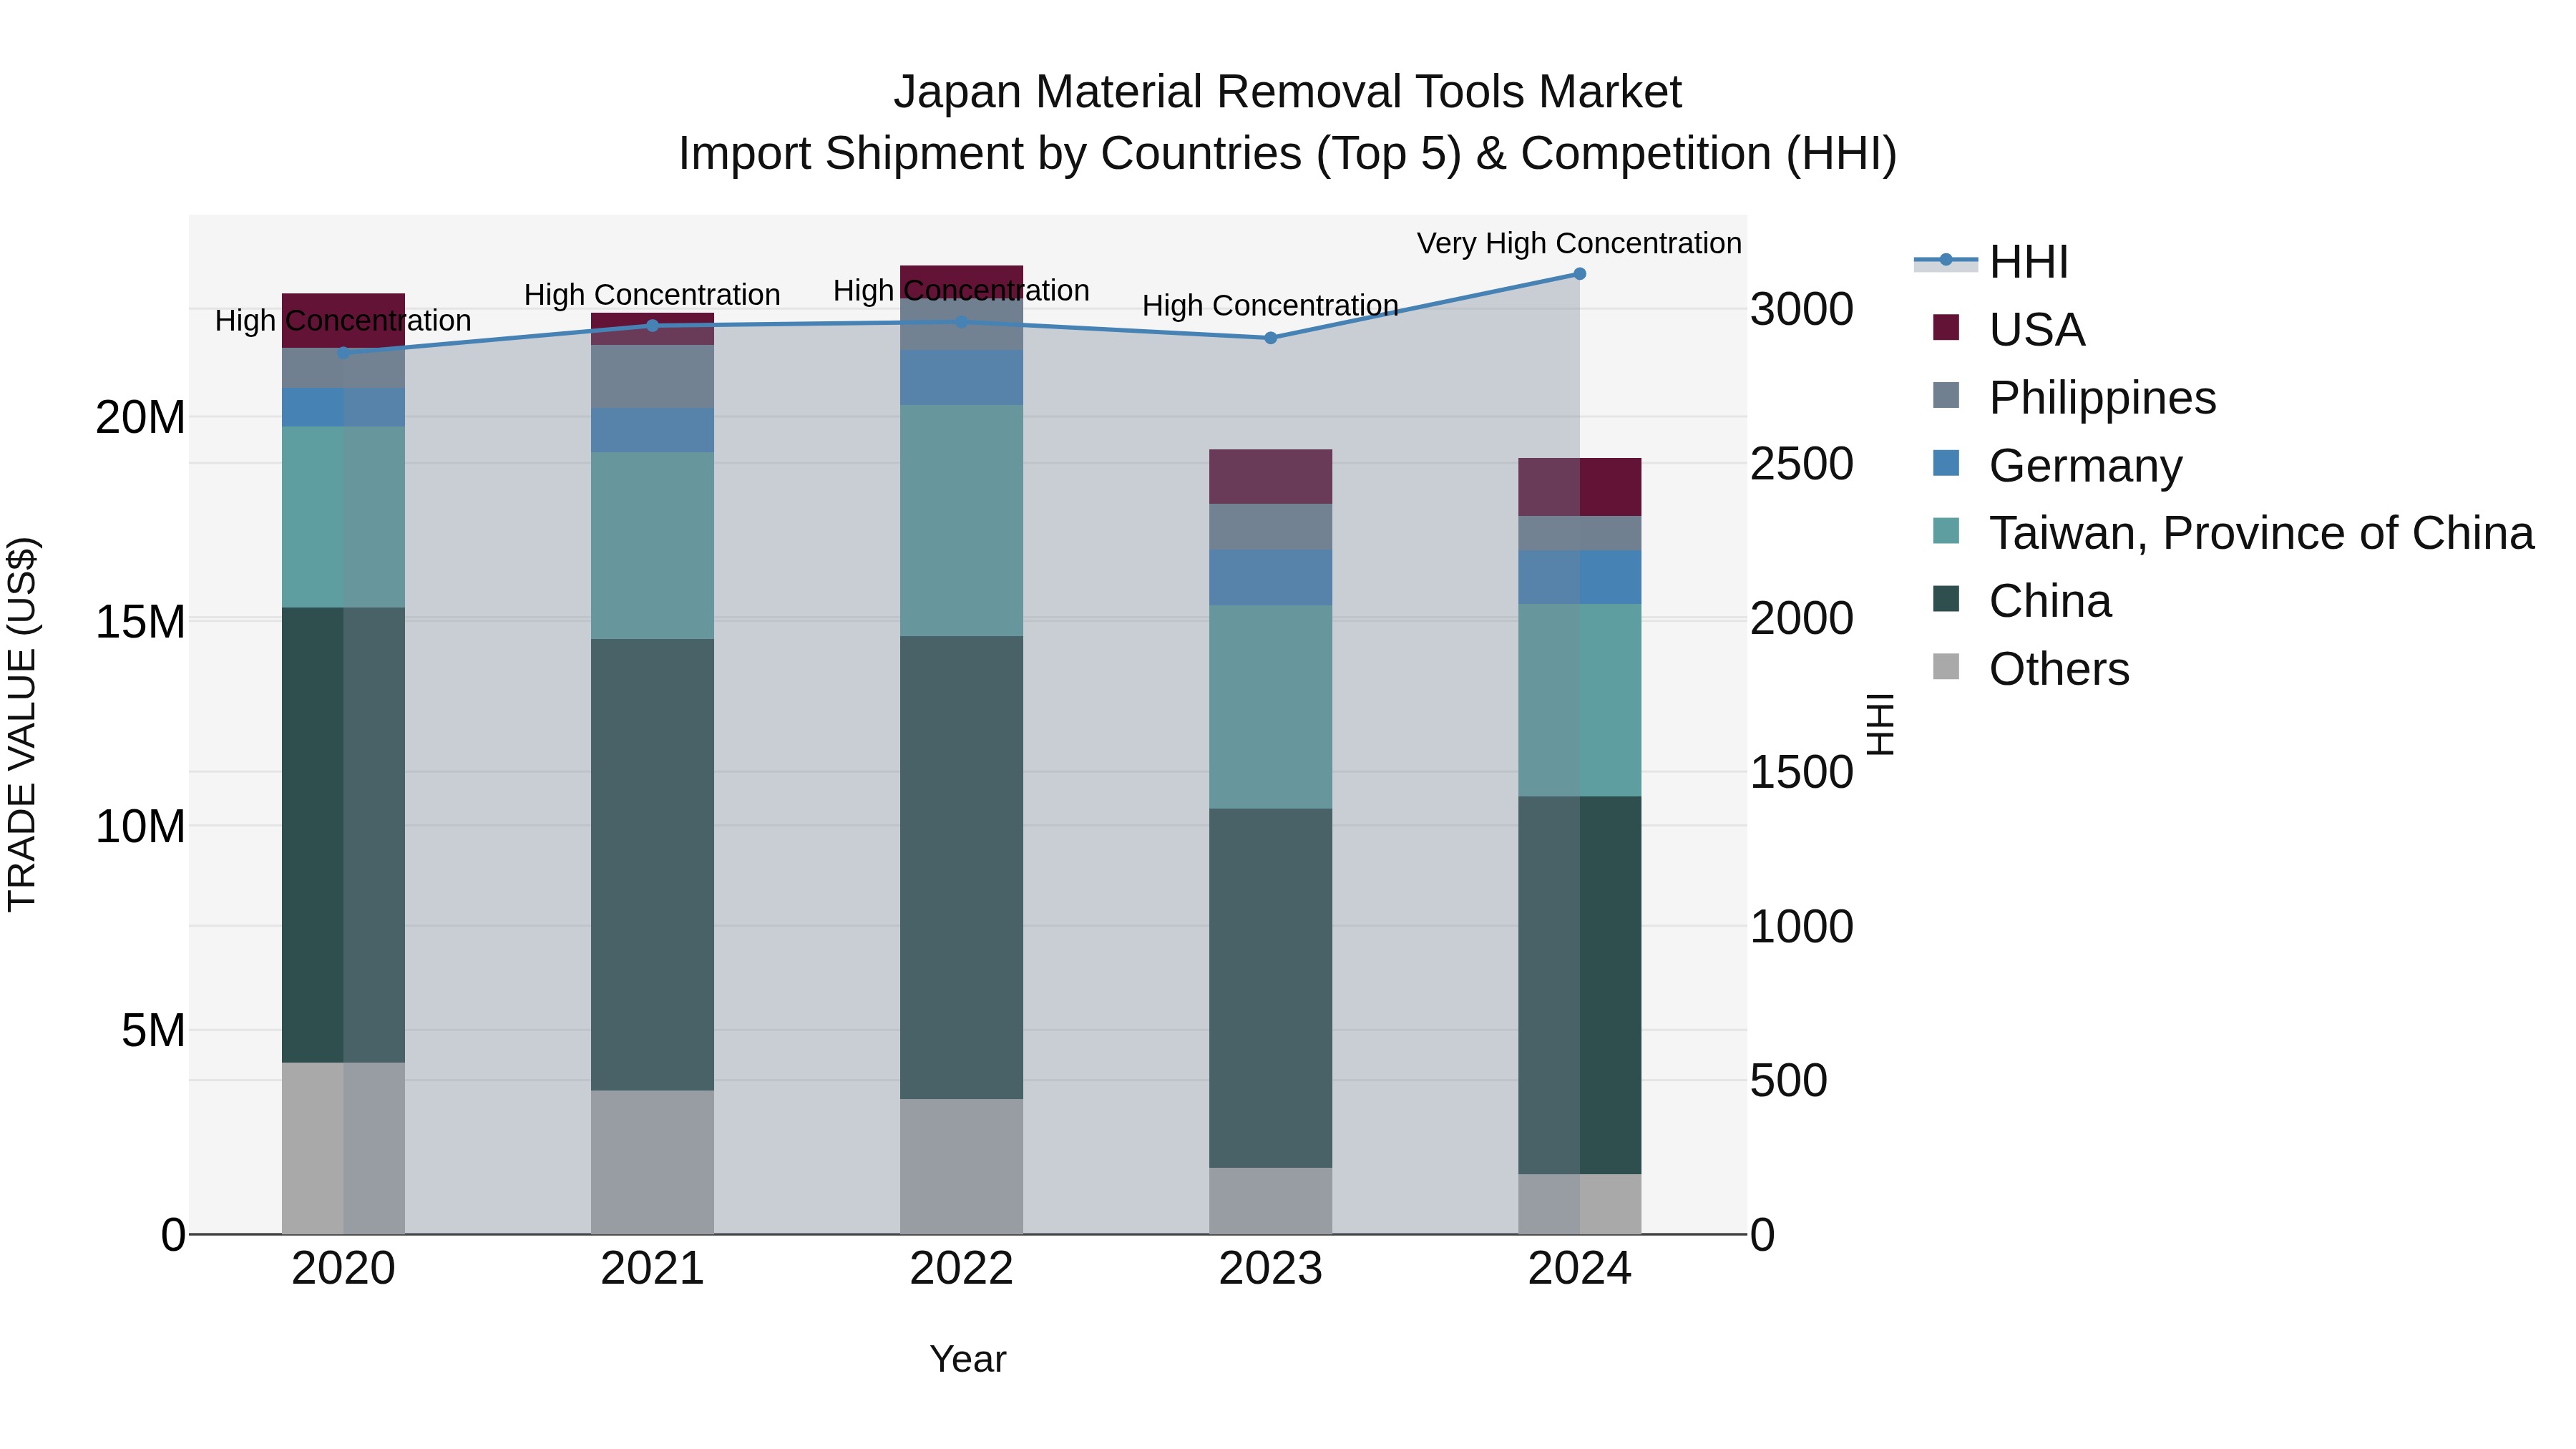The width and height of the screenshot is (2576, 1449).
Task: Click the 2020 x-axis label
Action: 344,1269
